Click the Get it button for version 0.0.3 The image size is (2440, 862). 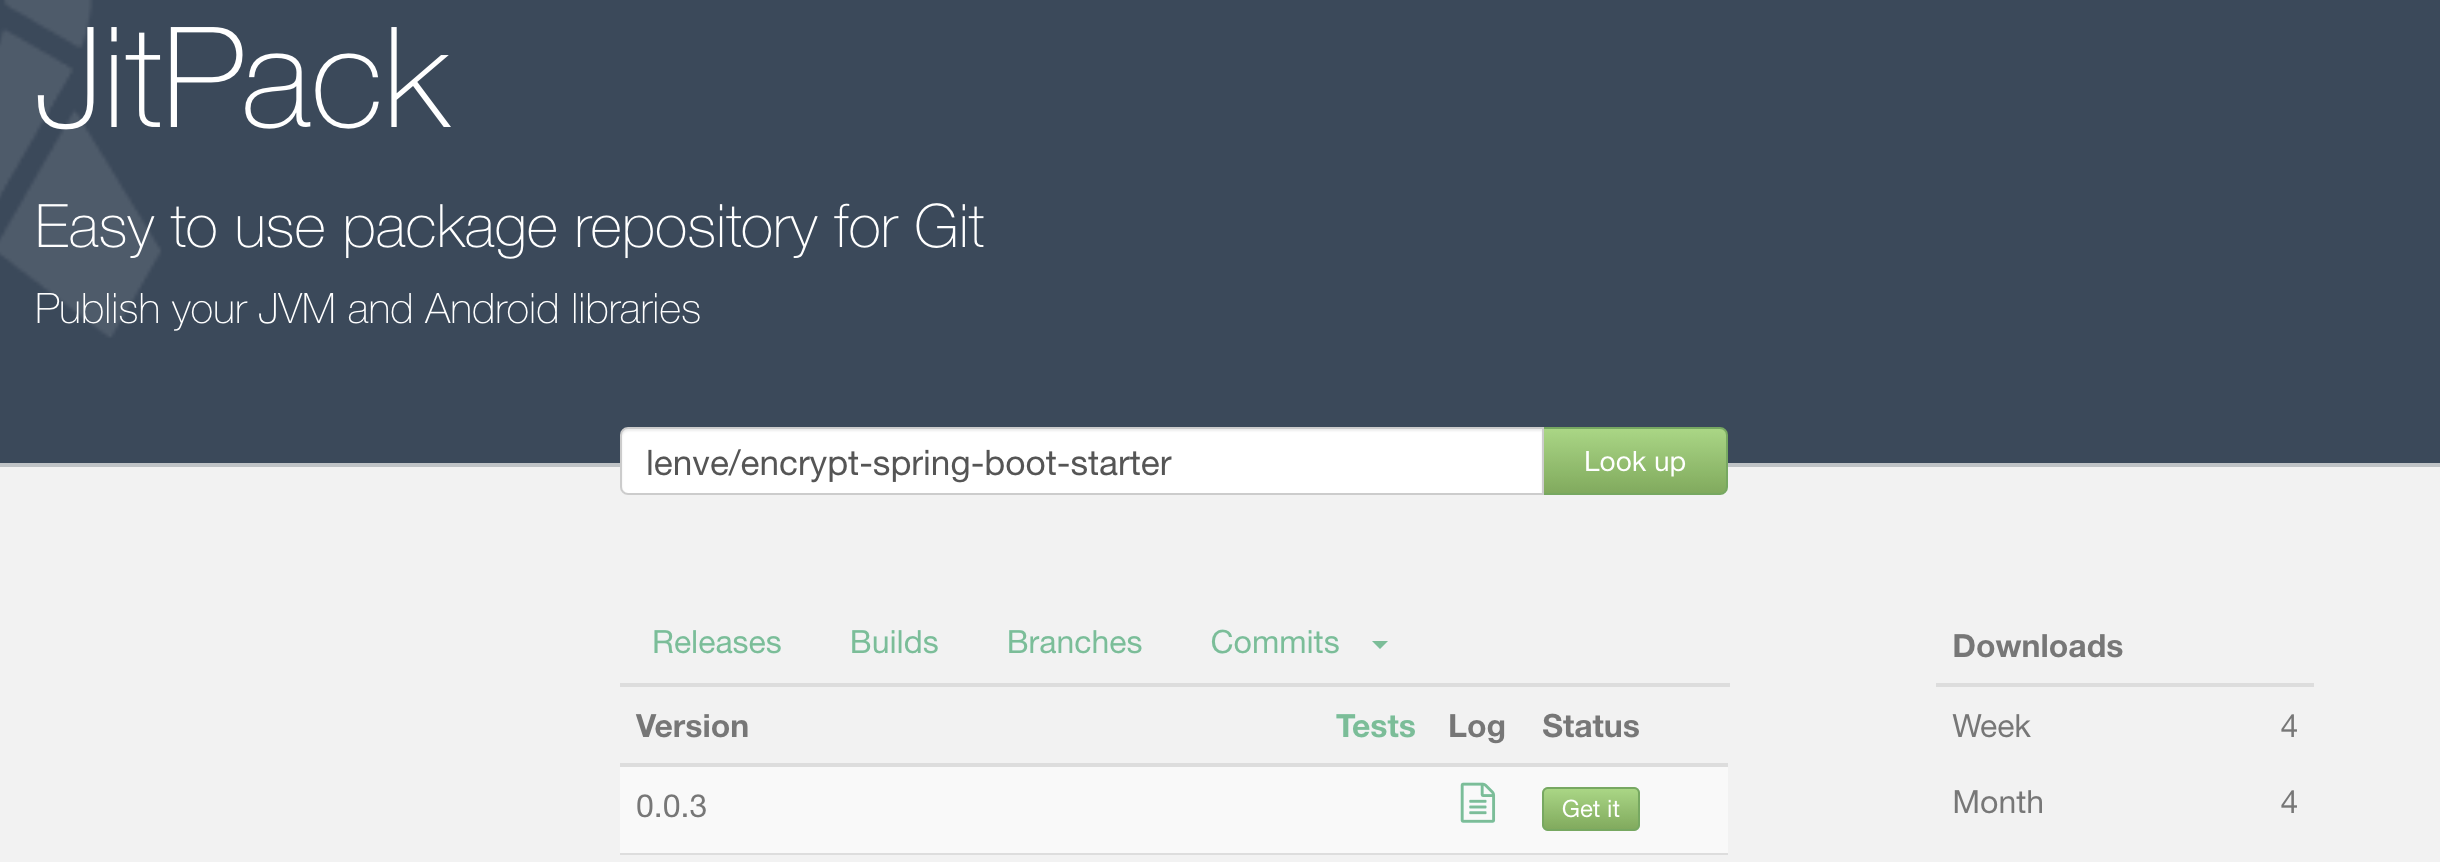pyautogui.click(x=1590, y=808)
